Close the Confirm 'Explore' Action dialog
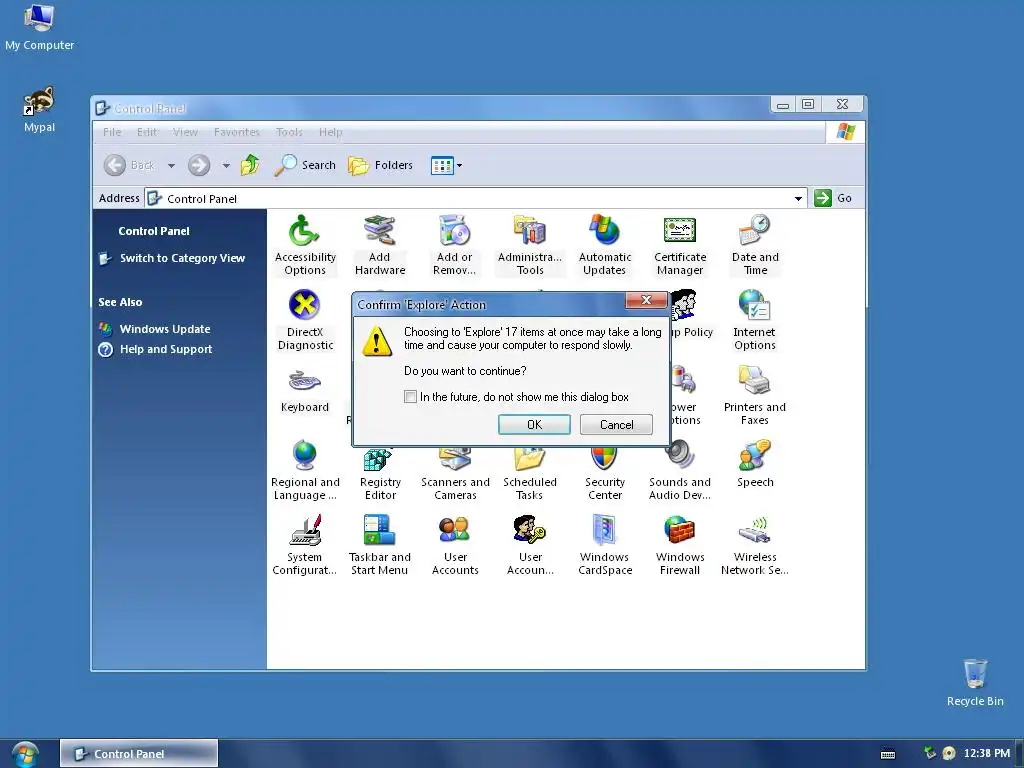1024x768 pixels. (x=646, y=300)
